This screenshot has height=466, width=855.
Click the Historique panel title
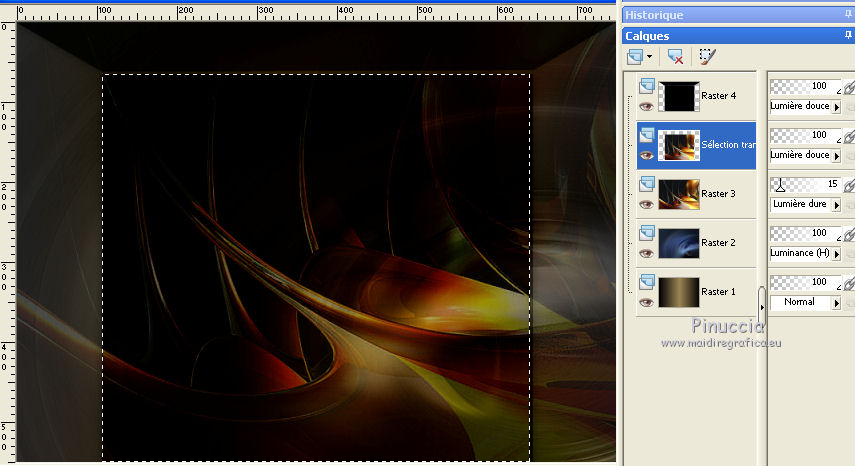point(655,15)
